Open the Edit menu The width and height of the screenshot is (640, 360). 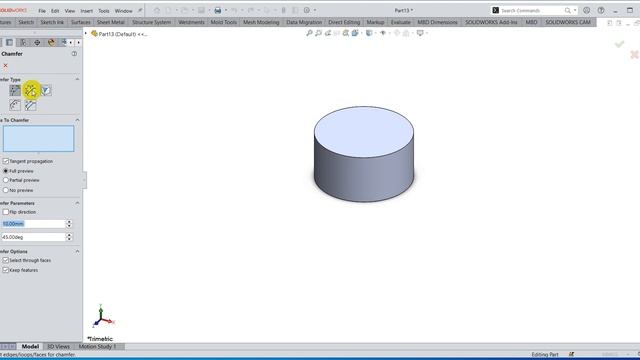point(55,11)
